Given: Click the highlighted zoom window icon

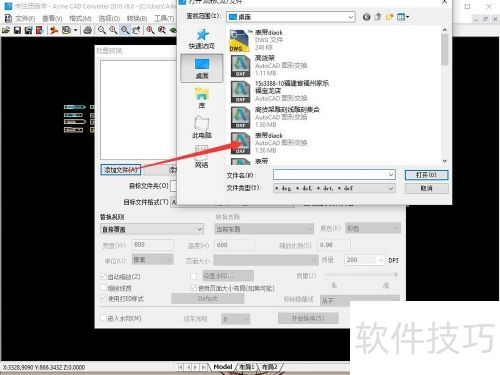Looking at the screenshot, I should coord(125,30).
